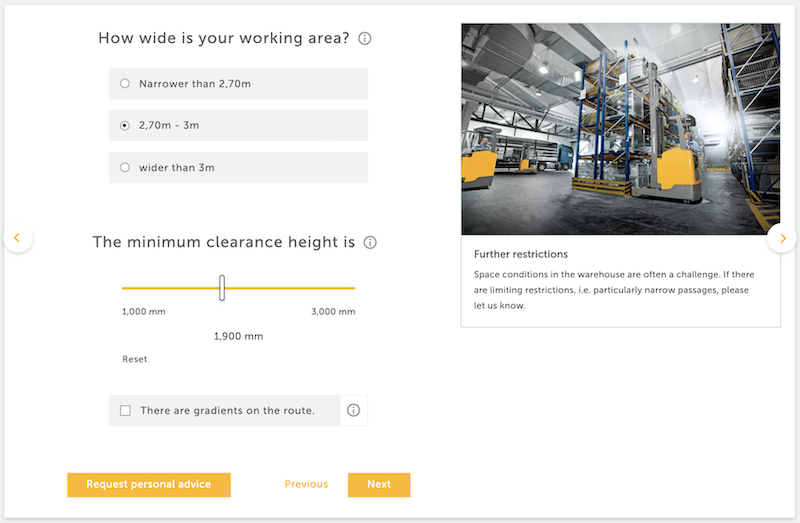The width and height of the screenshot is (800, 523).
Task: Click the 'Request personal advice' button
Action: click(x=149, y=484)
